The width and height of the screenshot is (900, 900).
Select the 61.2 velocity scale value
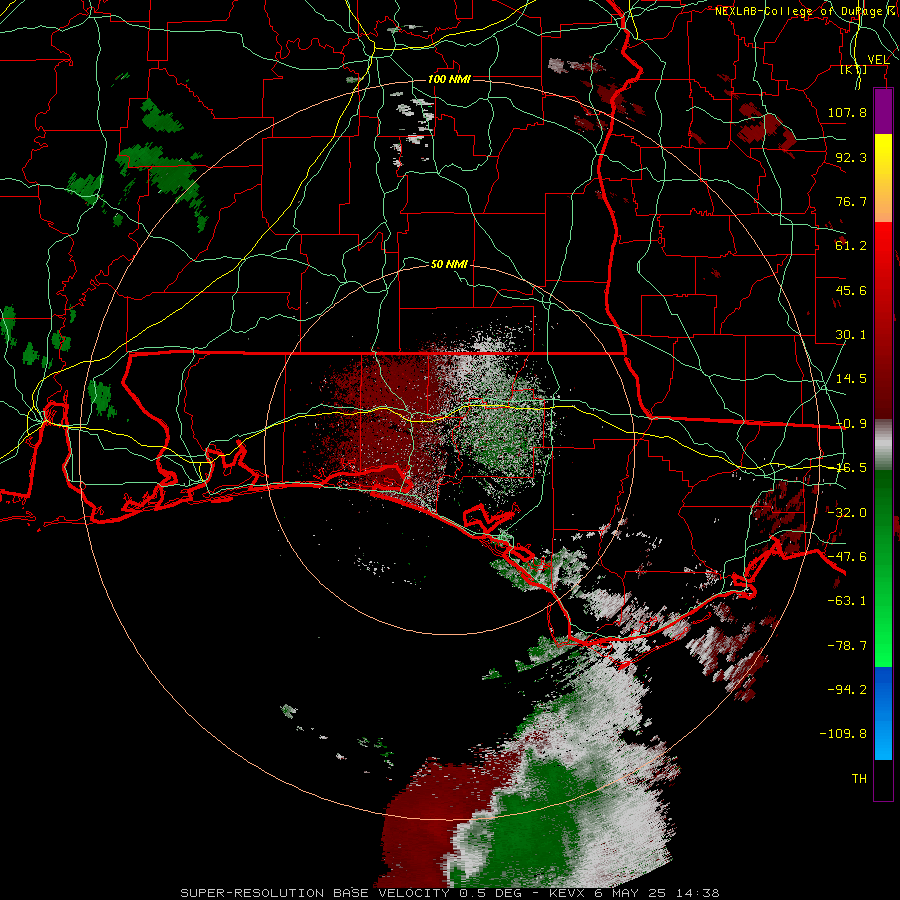pyautogui.click(x=851, y=246)
